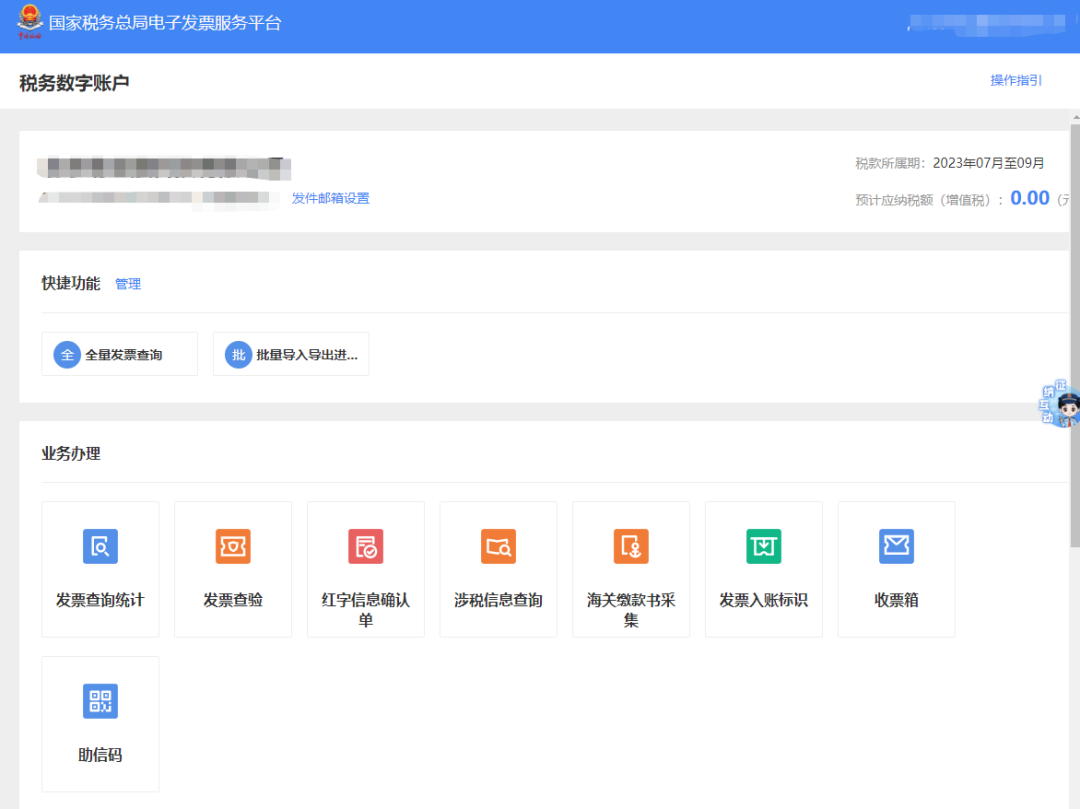
Task: Click the tax bureau emblem logo
Action: [x=30, y=22]
